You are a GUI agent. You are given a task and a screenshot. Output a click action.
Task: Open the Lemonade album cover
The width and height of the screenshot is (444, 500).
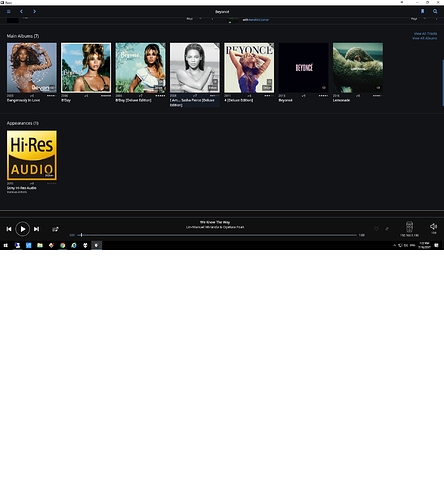358,68
